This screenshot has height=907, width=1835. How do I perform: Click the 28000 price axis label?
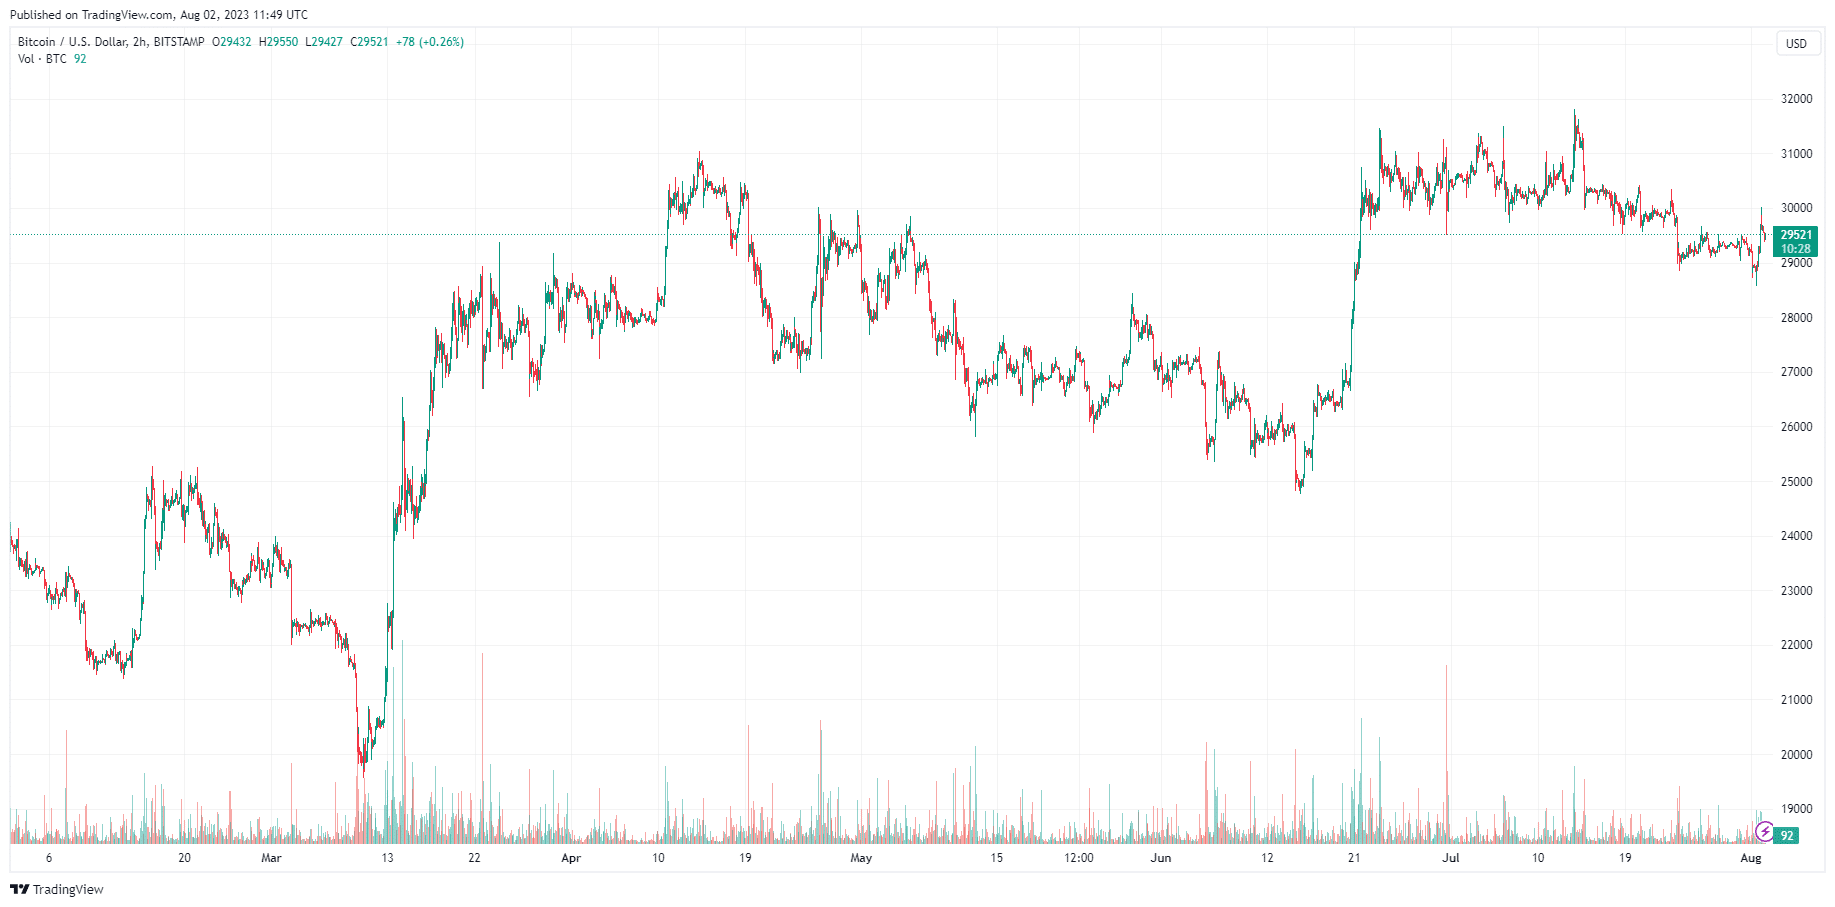[x=1796, y=318]
